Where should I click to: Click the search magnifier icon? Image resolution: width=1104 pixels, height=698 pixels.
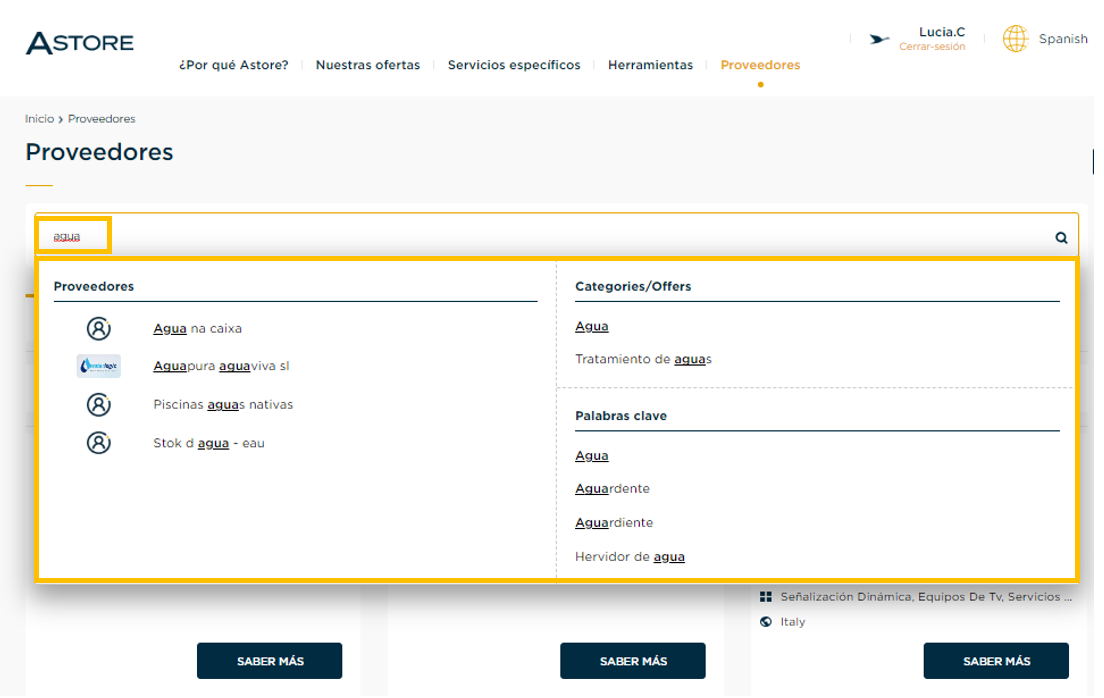pos(1061,238)
